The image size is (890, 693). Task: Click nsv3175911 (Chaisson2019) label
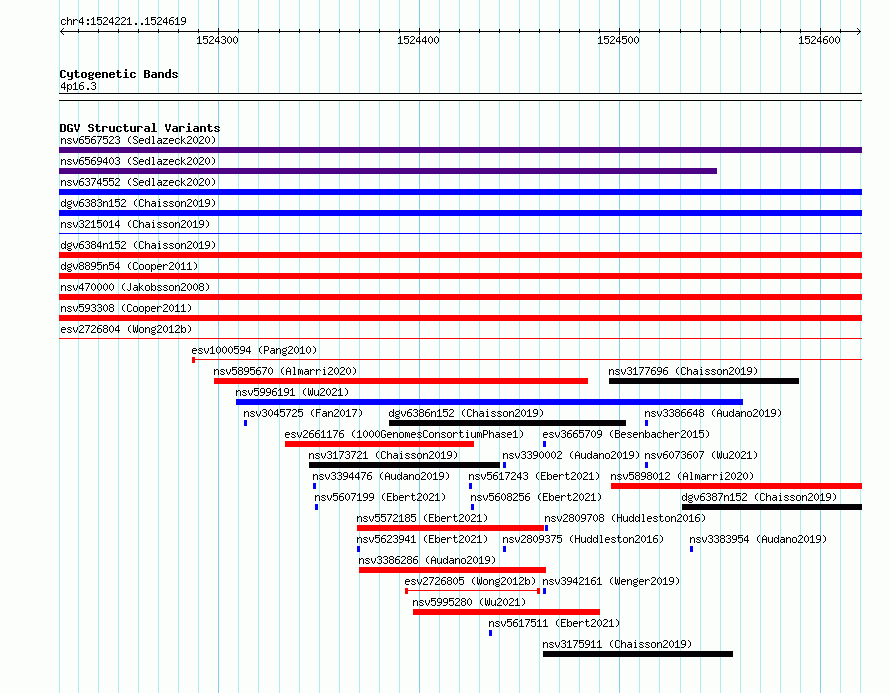coord(618,644)
